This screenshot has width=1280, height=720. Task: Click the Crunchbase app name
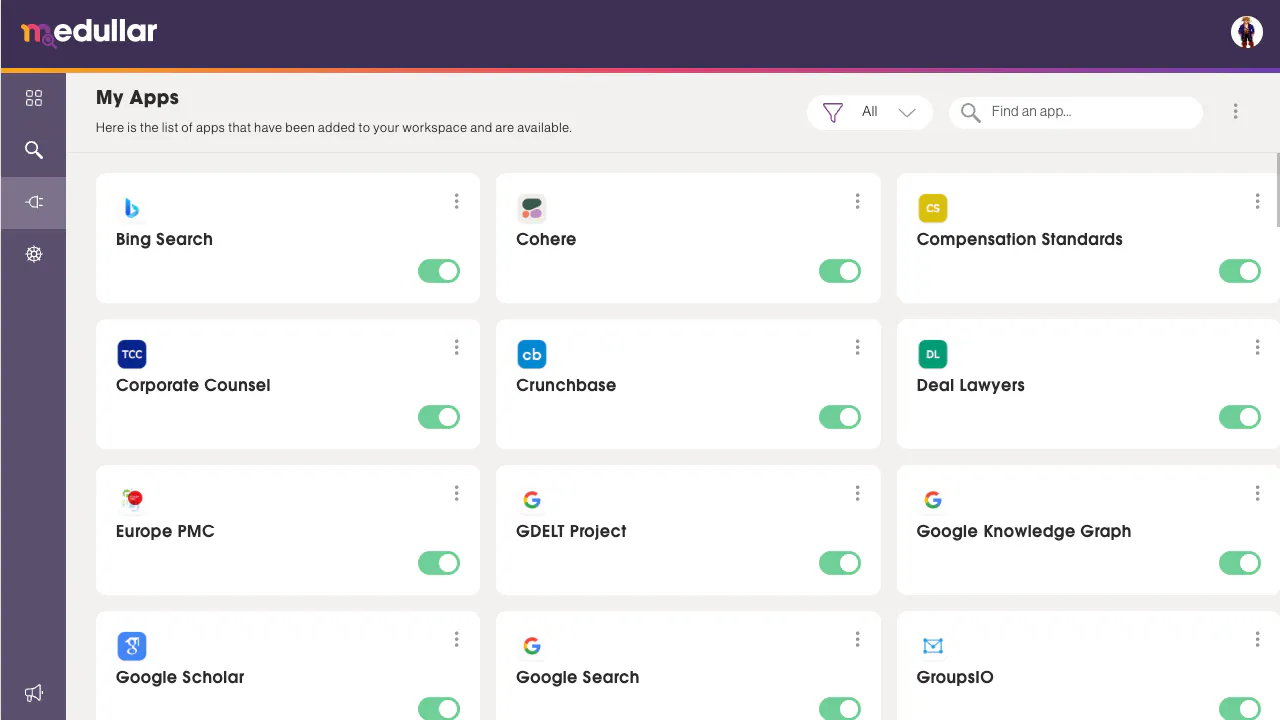pyautogui.click(x=566, y=385)
